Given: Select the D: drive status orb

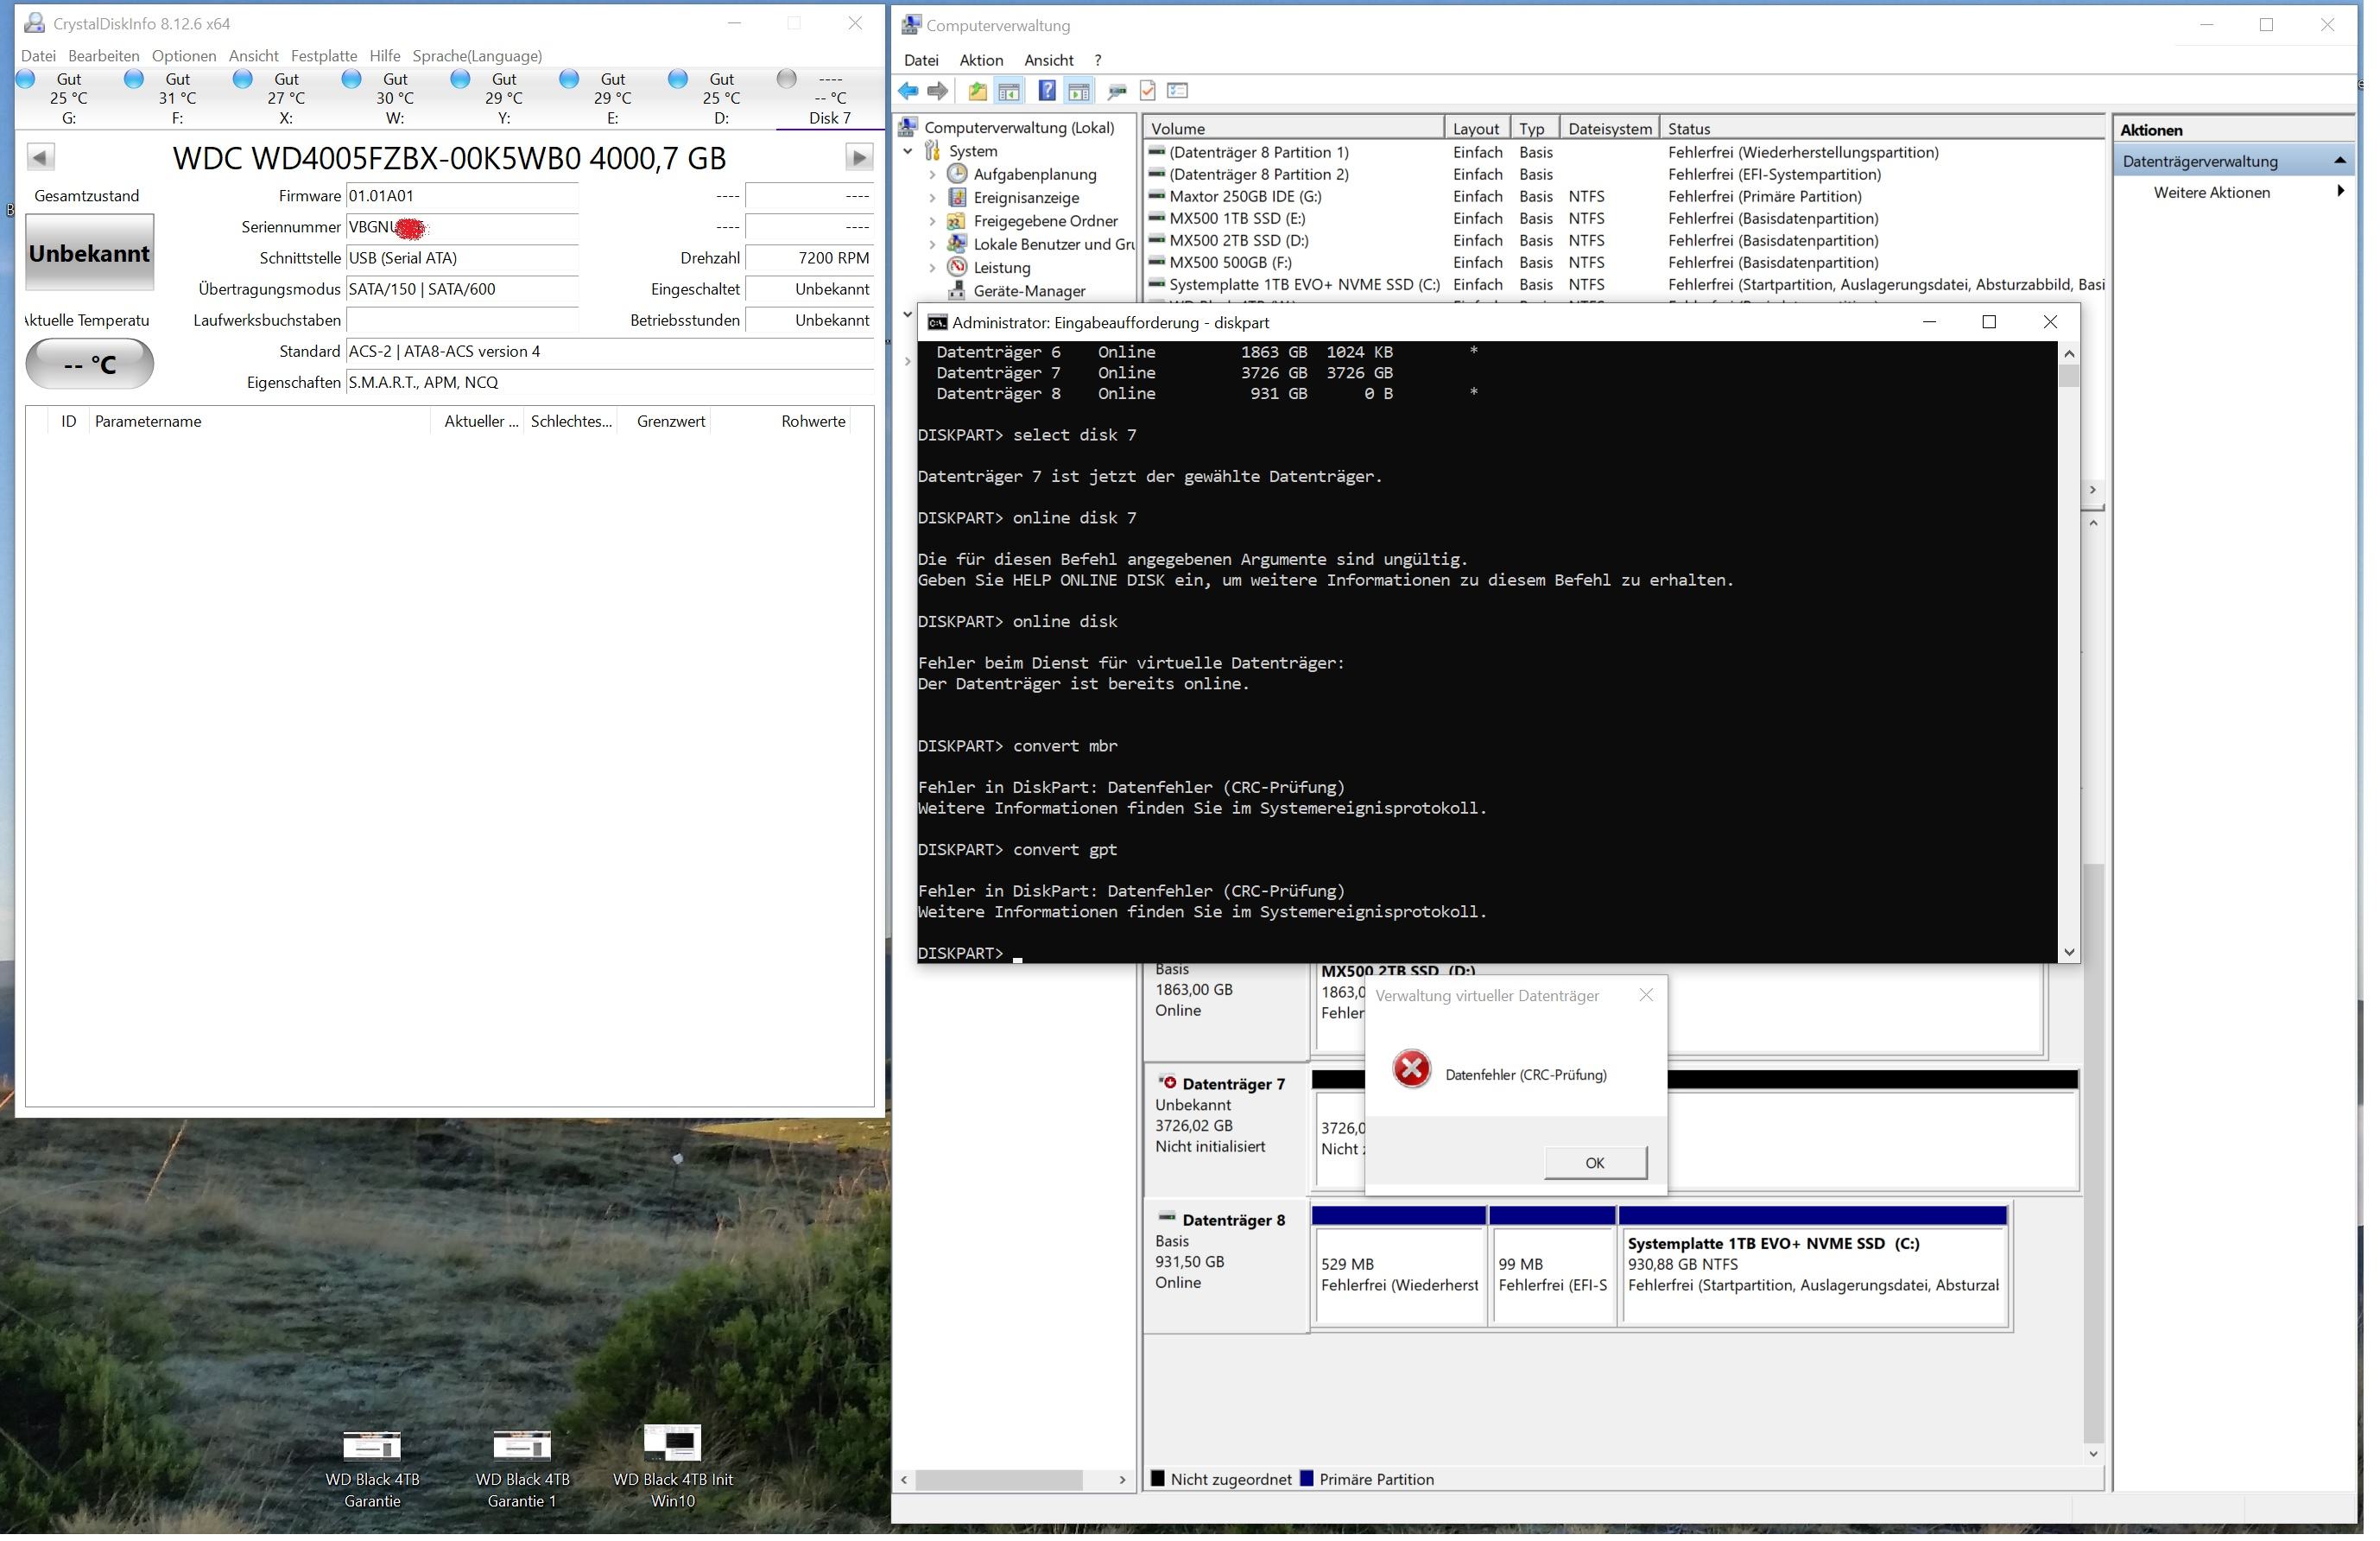Looking at the screenshot, I should pos(678,79).
